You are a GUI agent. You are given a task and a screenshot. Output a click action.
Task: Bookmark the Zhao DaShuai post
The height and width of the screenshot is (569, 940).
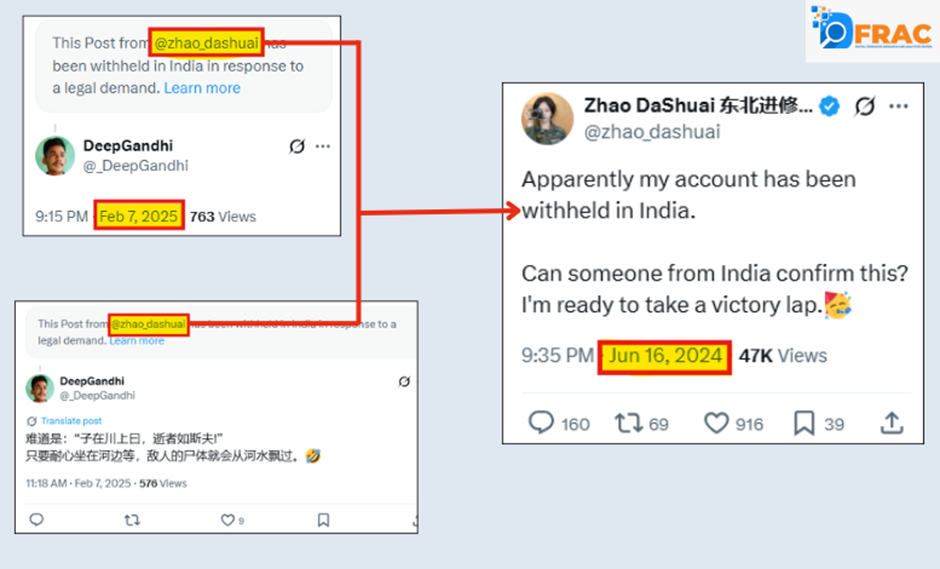click(804, 423)
